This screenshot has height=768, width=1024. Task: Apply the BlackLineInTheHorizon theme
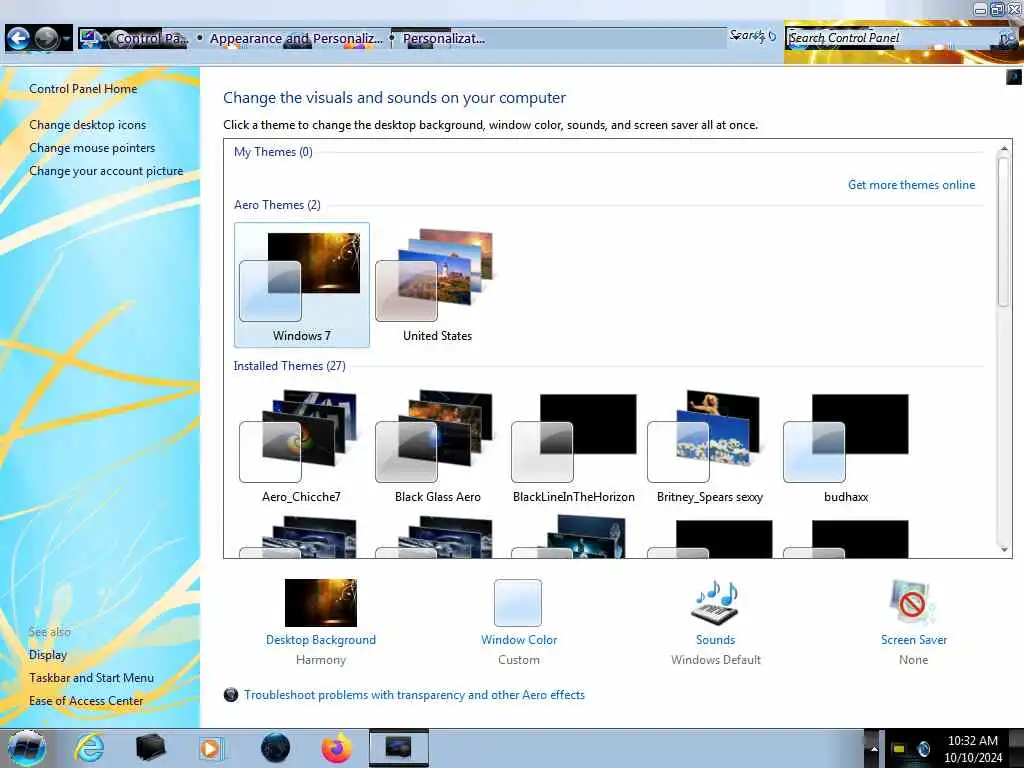click(573, 447)
